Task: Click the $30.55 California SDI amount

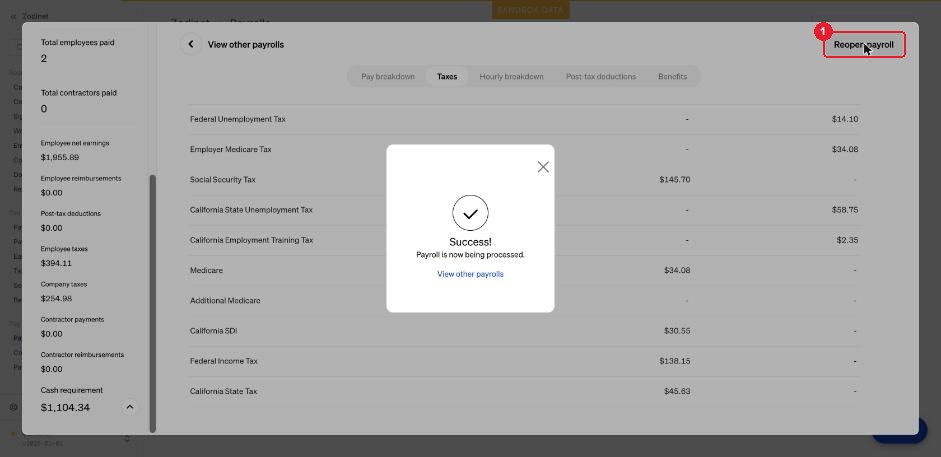Action: coord(677,330)
